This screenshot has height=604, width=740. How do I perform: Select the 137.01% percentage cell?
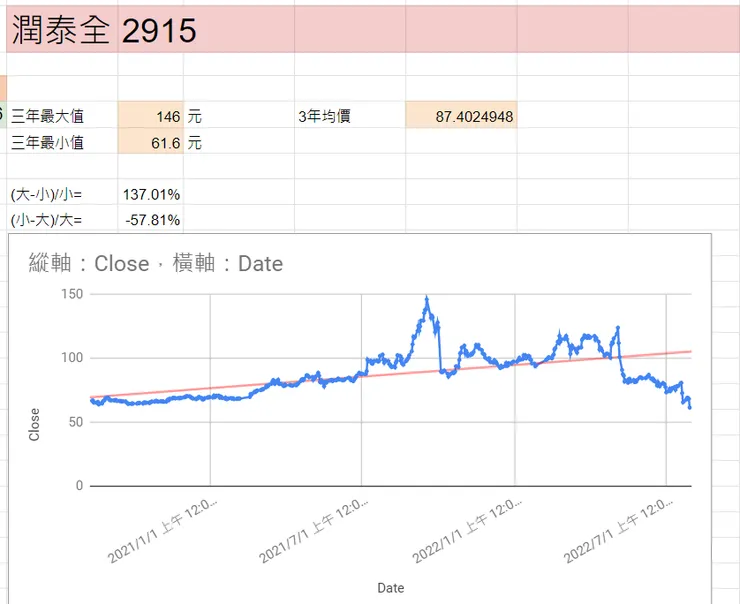click(x=151, y=193)
